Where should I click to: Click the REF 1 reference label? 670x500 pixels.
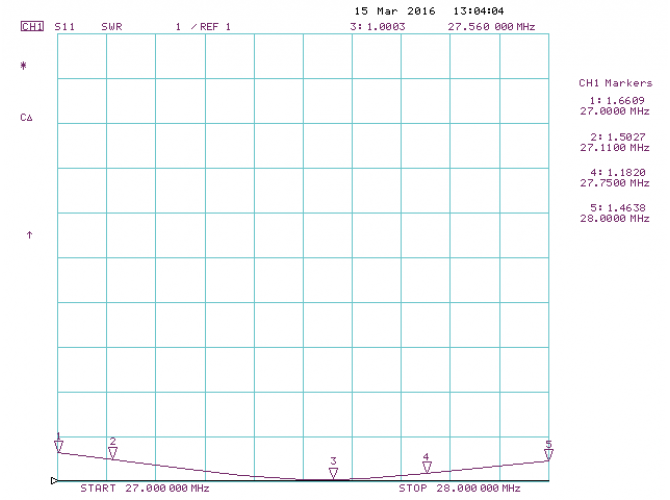point(215,26)
